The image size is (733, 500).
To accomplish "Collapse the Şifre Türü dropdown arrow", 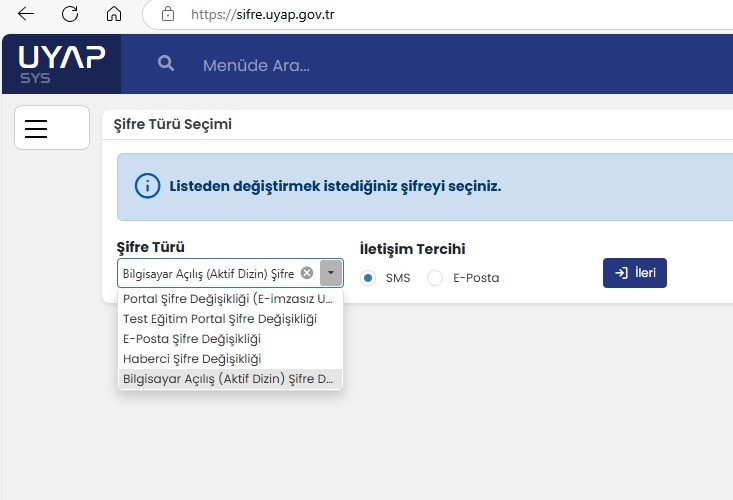I will 331,273.
